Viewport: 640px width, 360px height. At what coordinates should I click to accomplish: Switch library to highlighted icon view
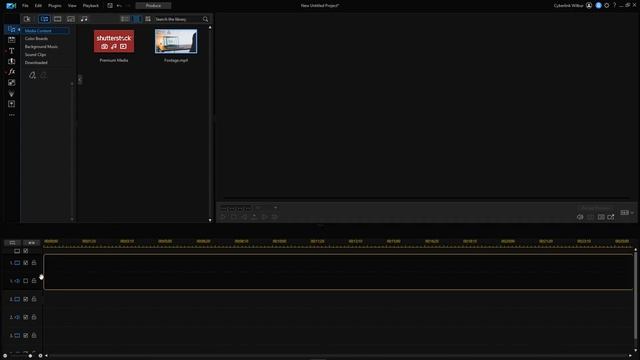click(137, 19)
